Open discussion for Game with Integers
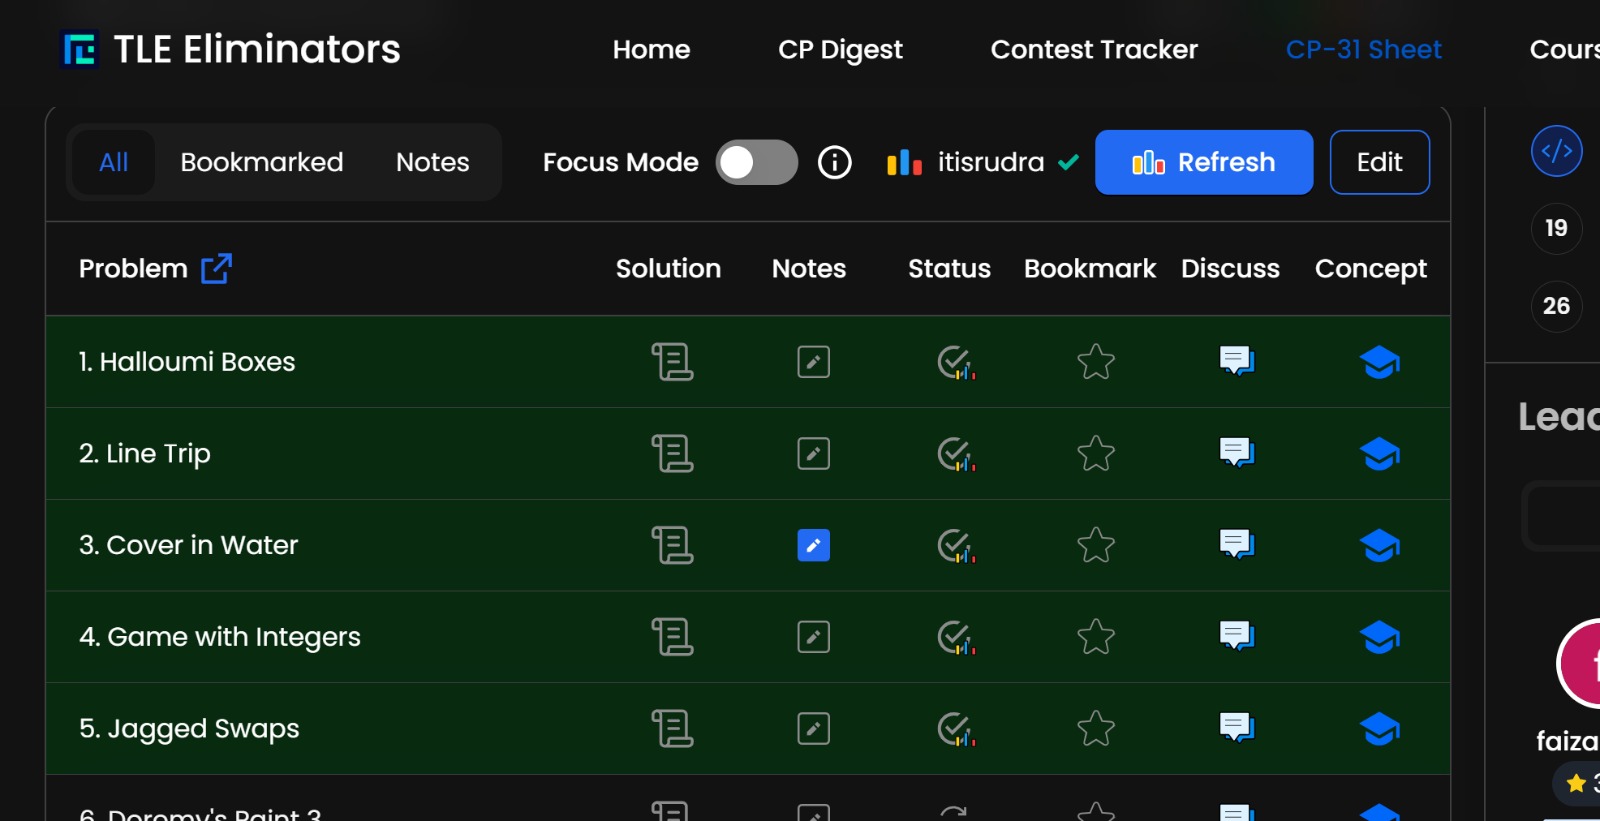1600x821 pixels. (1237, 637)
